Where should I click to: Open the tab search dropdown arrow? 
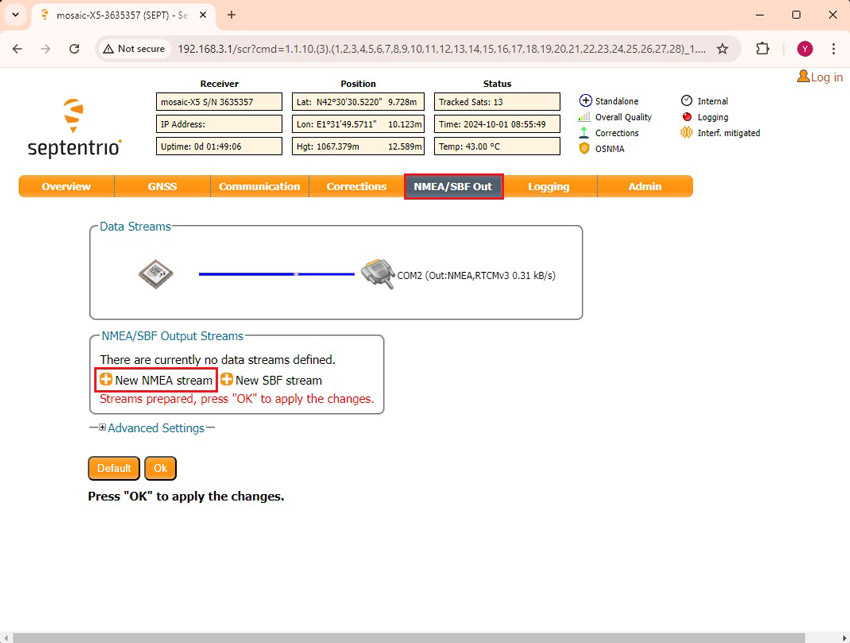click(x=15, y=15)
